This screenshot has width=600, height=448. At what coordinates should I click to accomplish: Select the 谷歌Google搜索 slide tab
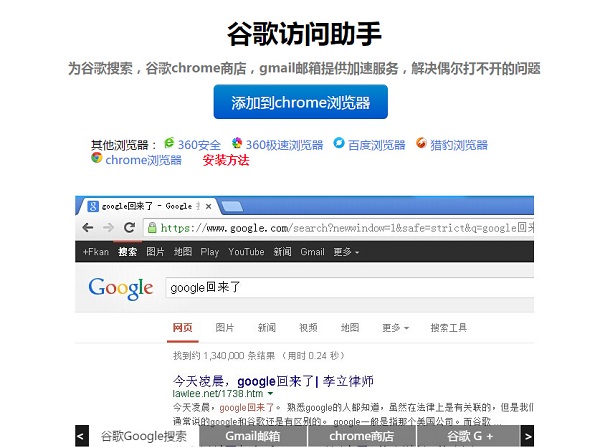click(x=144, y=436)
